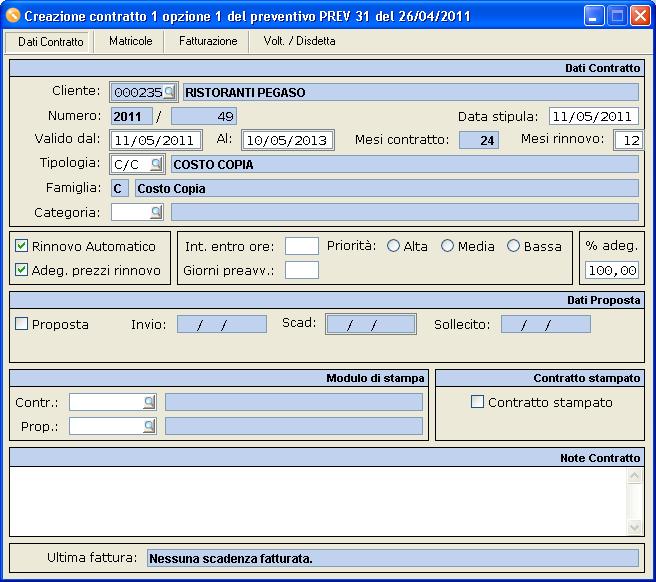This screenshot has height=582, width=656.
Task: Click the Invio date field
Action: click(222, 324)
